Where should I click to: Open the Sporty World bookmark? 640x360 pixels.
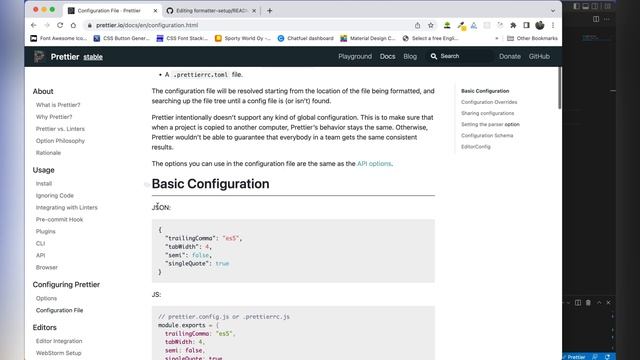pos(242,38)
